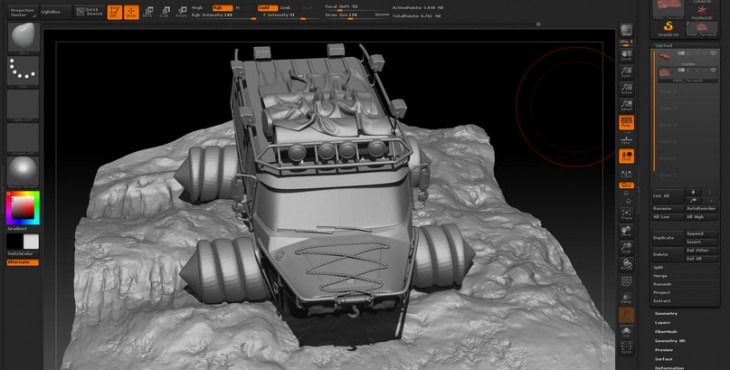The width and height of the screenshot is (730, 370).
Task: Toggle the Edit mode button
Action: tap(115, 12)
